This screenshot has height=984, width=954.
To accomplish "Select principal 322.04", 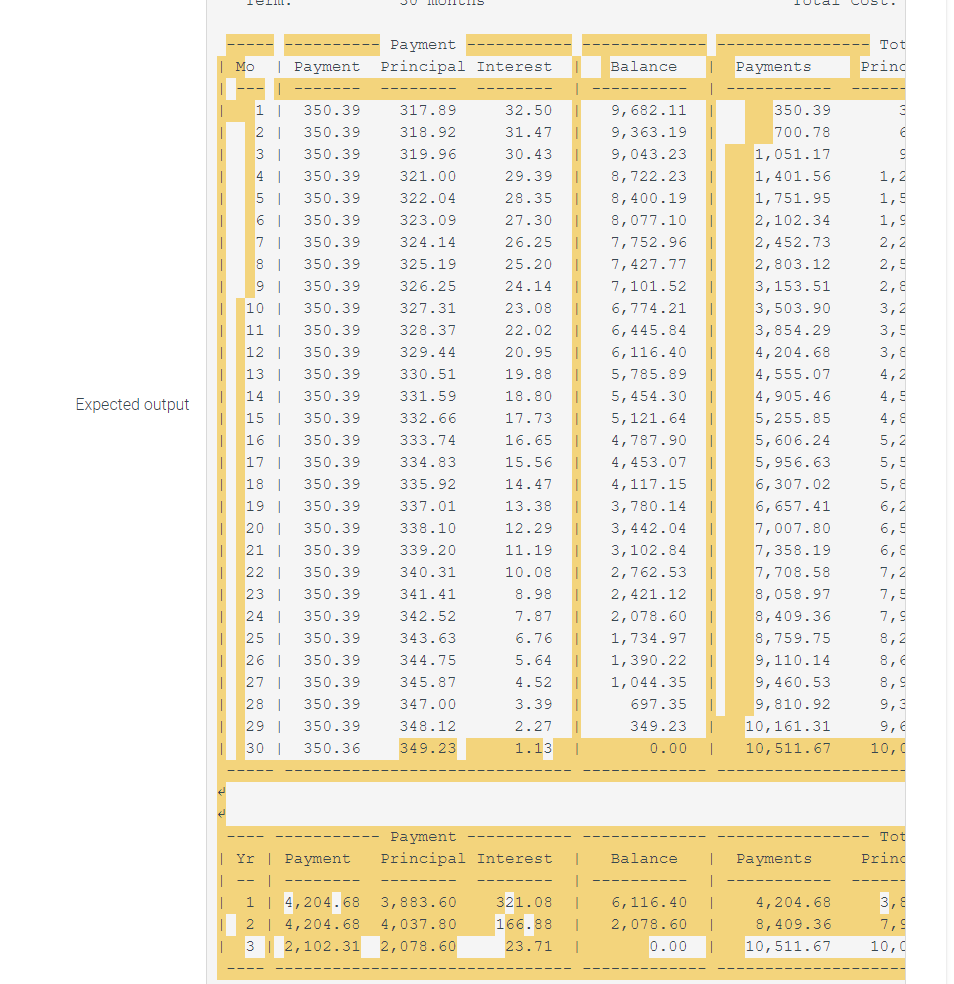I will [x=427, y=198].
